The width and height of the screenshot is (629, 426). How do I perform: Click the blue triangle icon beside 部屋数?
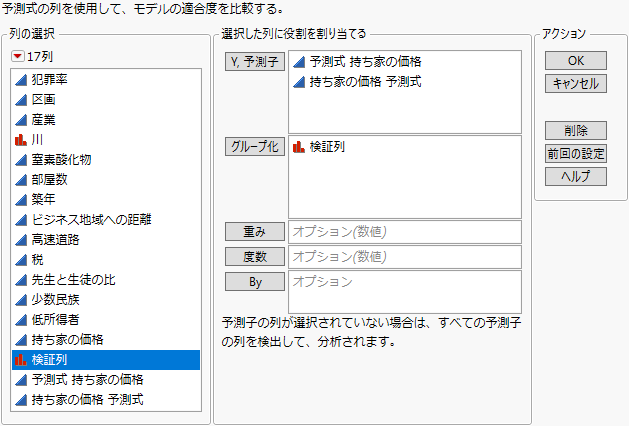coord(21,179)
